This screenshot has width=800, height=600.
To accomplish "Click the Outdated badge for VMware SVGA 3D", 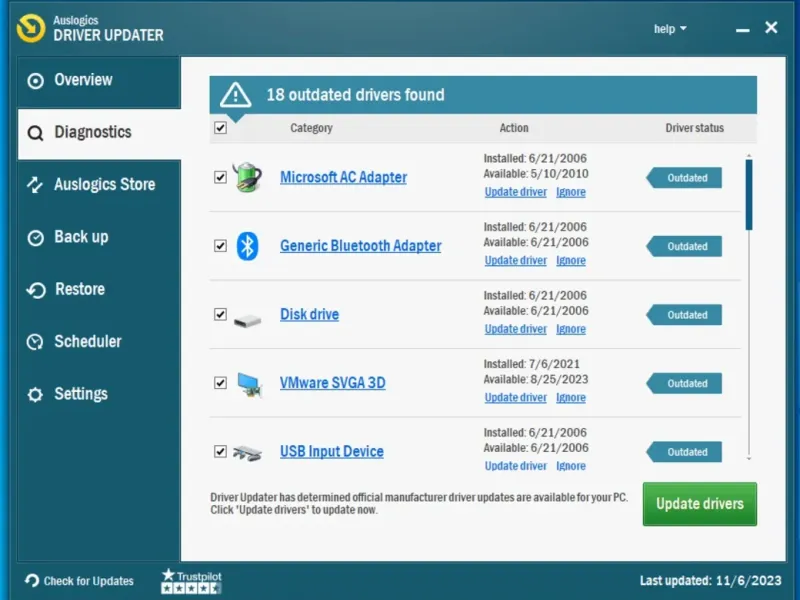I will tap(684, 384).
